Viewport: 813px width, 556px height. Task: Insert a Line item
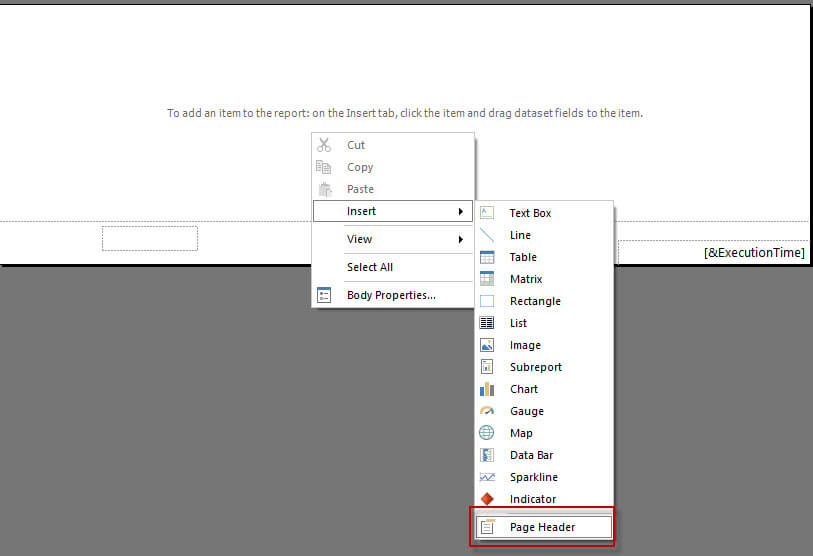(544, 235)
